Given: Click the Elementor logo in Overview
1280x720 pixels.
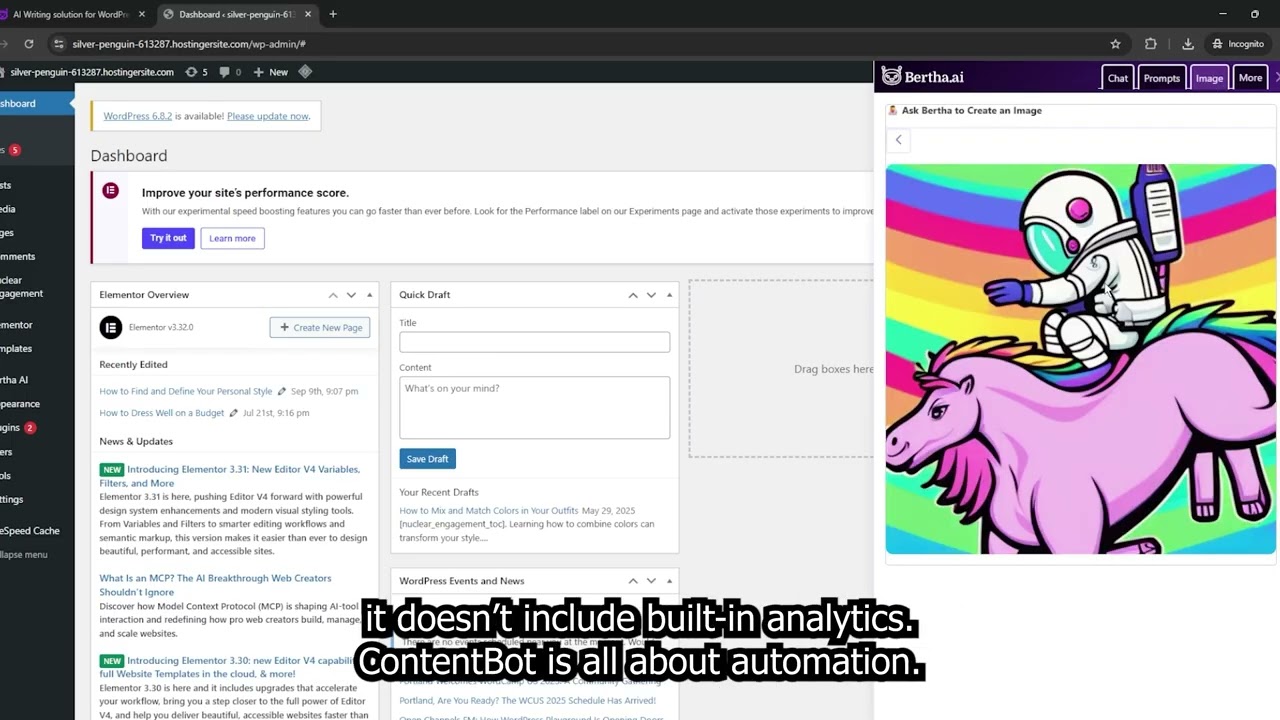Looking at the screenshot, I should pos(110,327).
